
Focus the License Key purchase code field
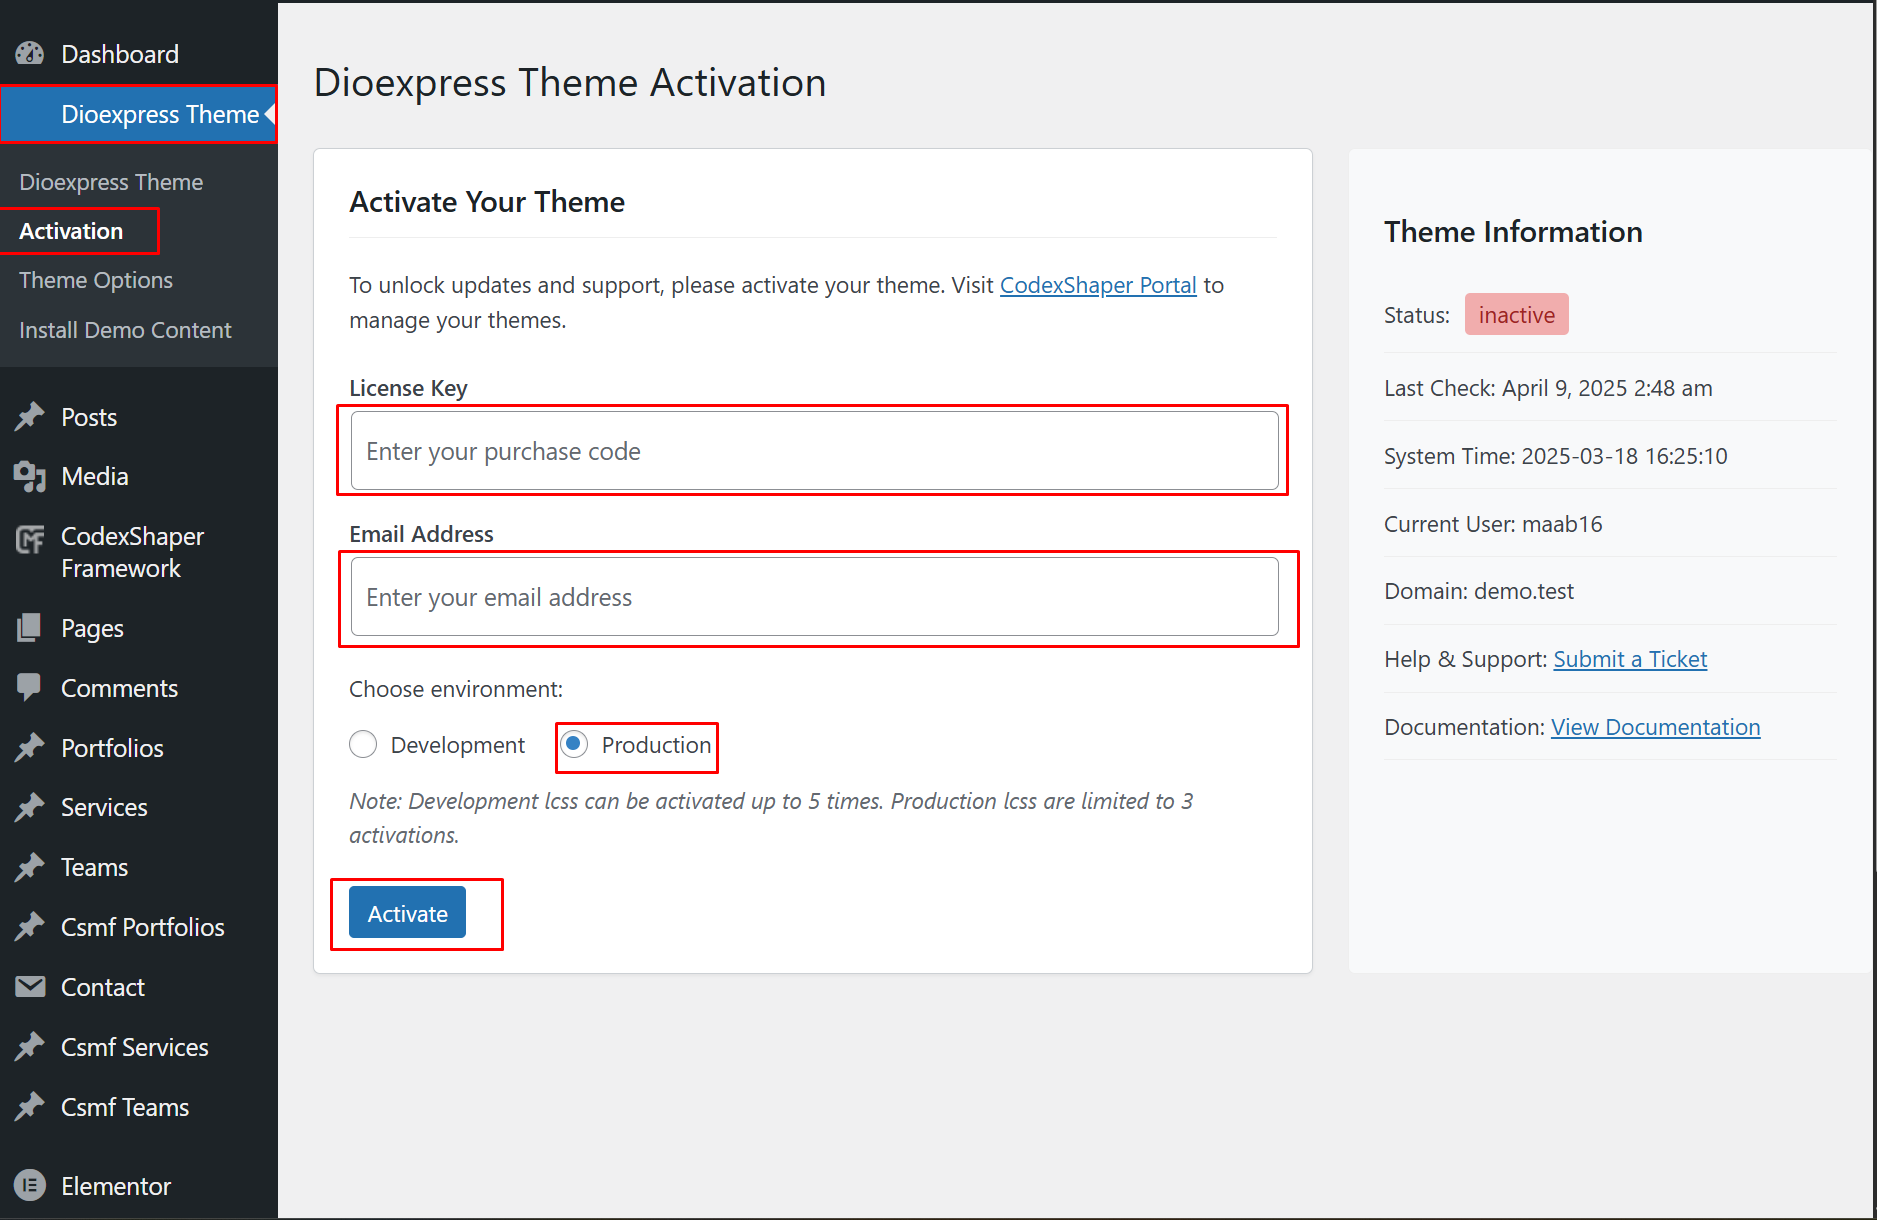coord(814,451)
